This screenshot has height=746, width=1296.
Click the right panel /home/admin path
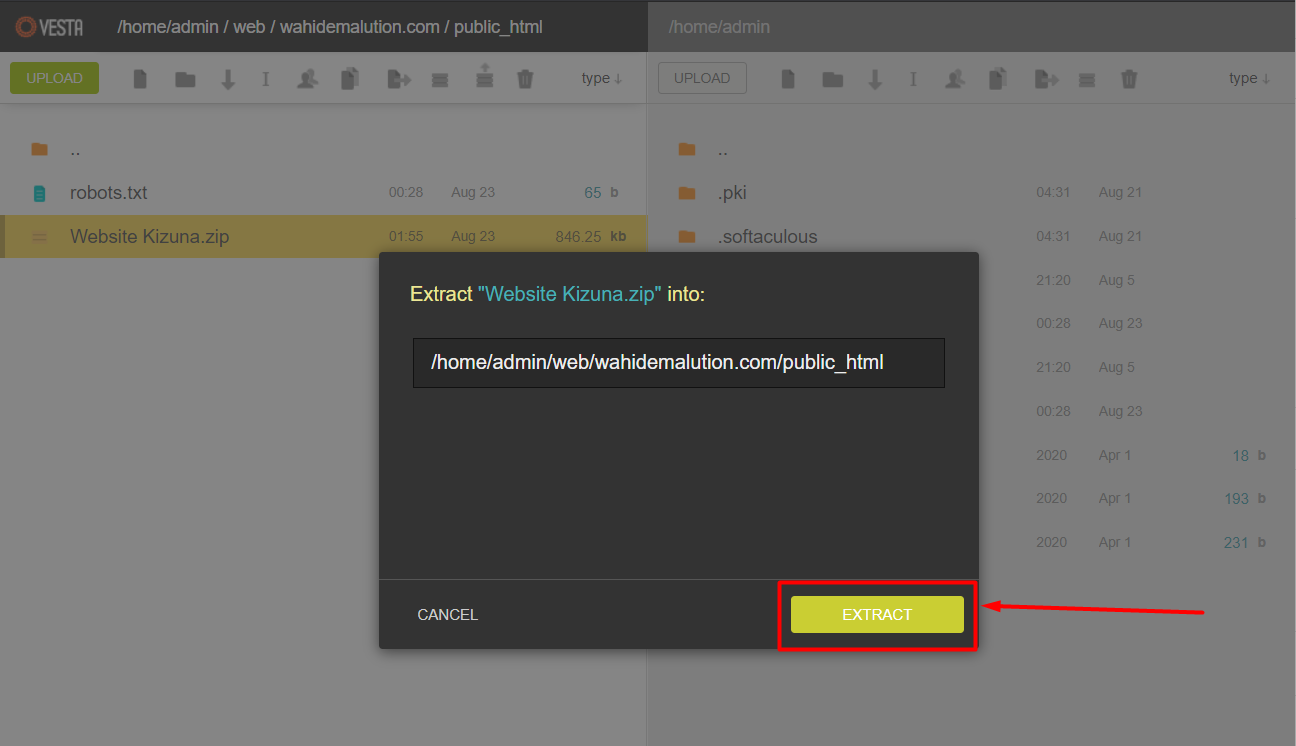(x=719, y=27)
